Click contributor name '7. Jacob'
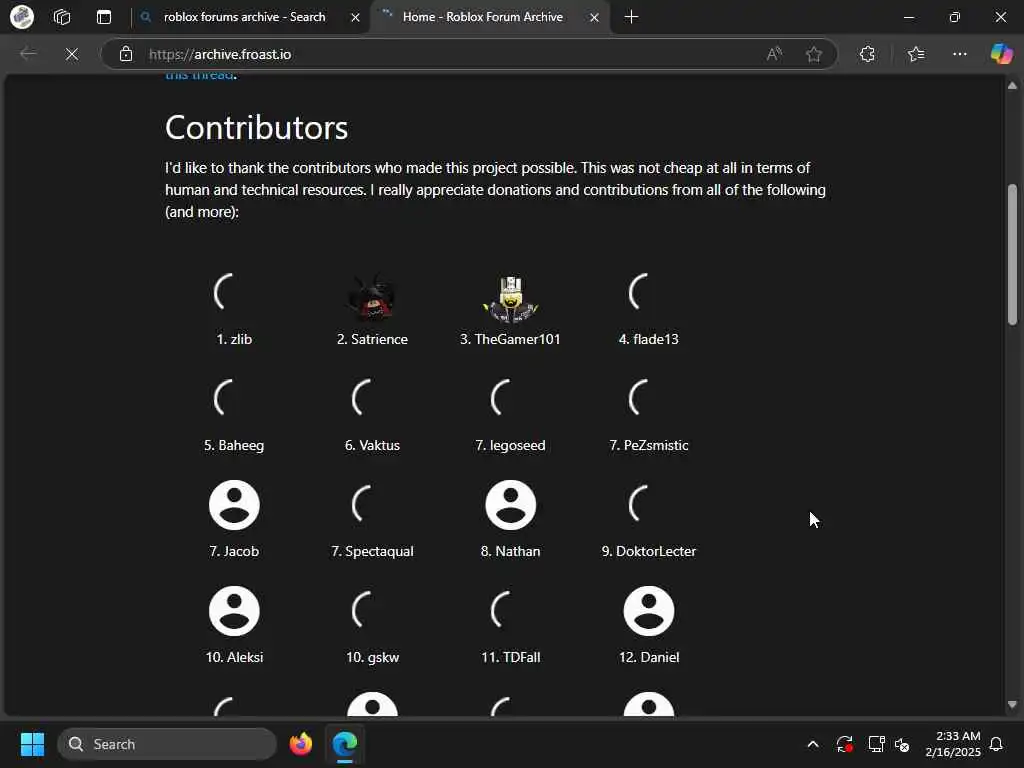The image size is (1024, 768). pos(234,551)
